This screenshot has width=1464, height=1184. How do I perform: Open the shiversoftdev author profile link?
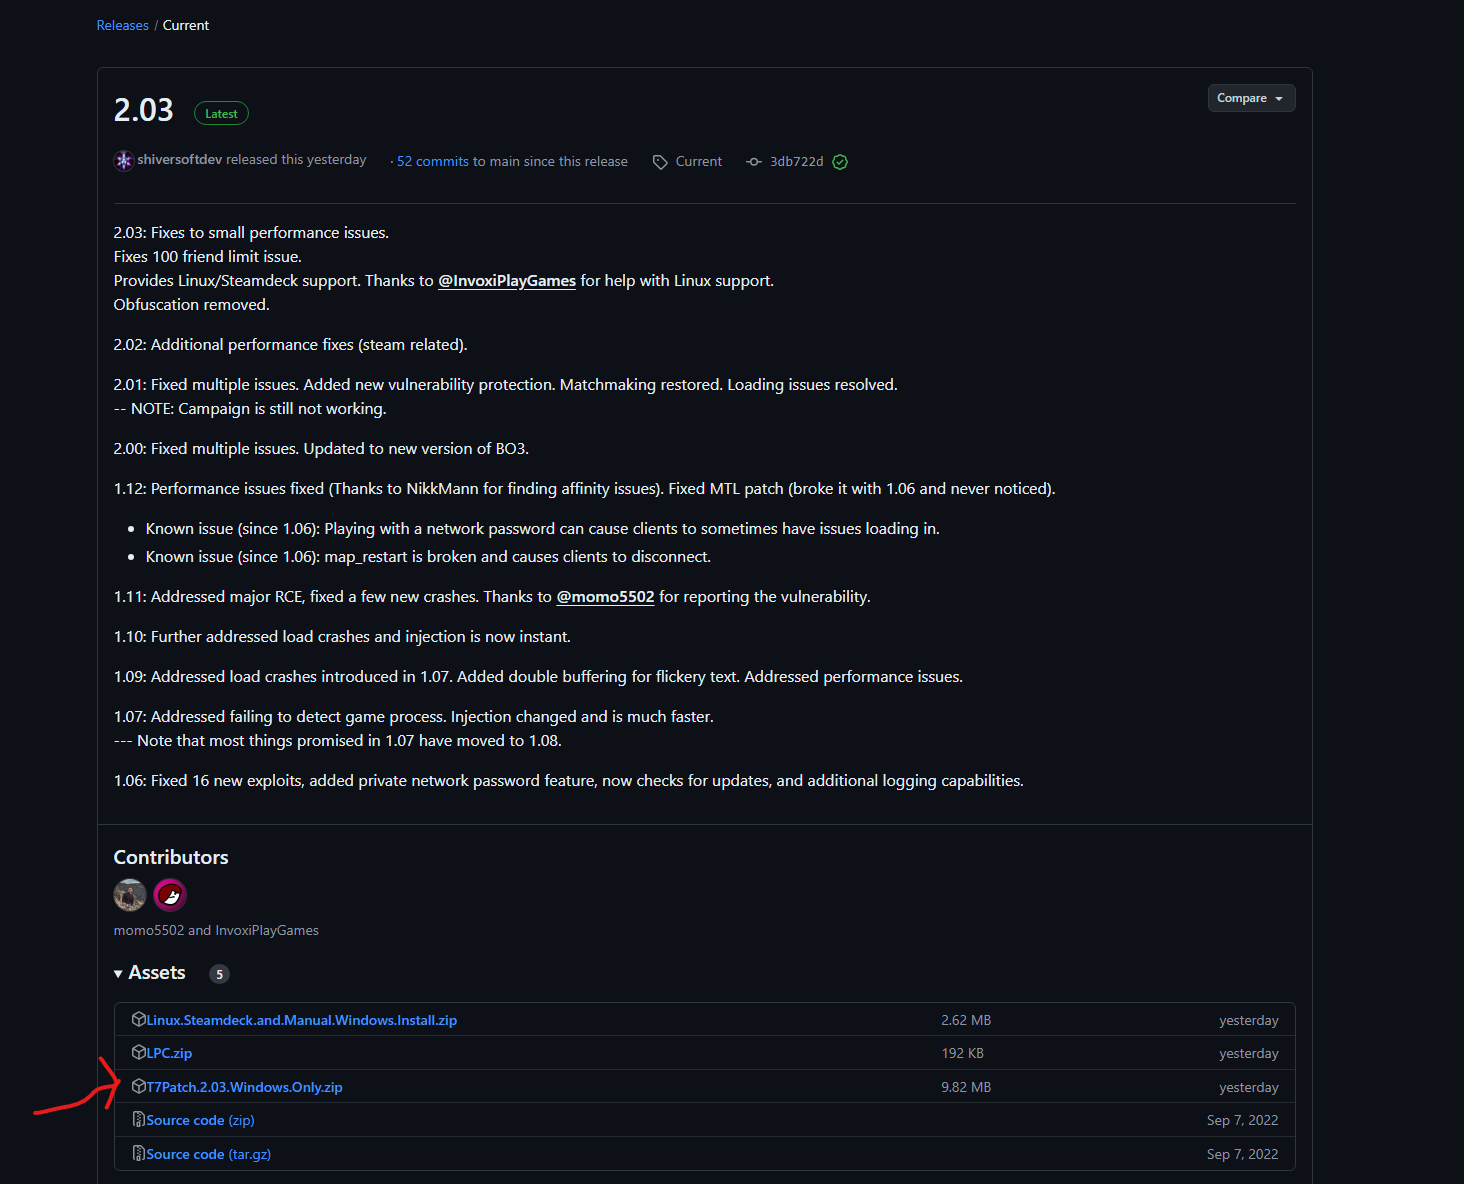[x=180, y=160]
